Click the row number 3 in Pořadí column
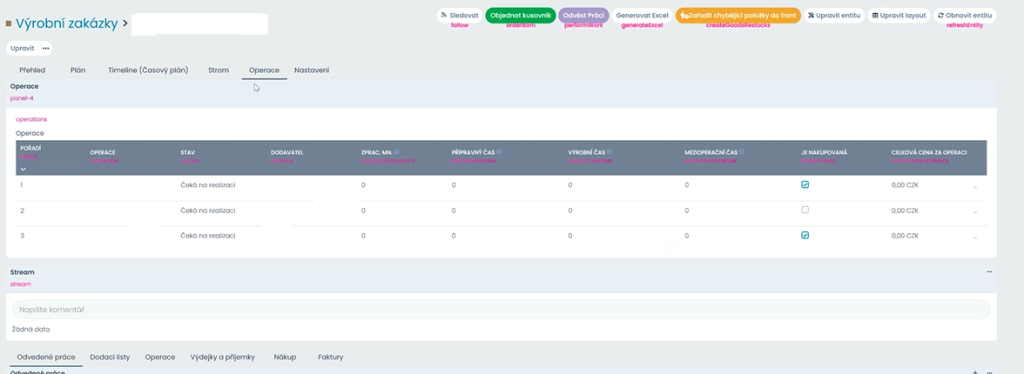This screenshot has height=374, width=1024. click(22, 235)
